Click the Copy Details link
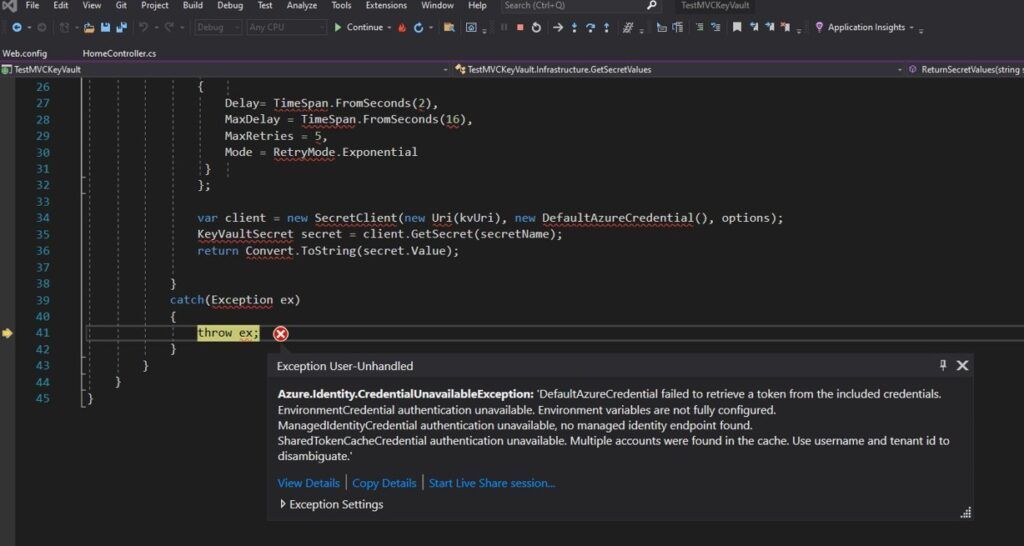1024x546 pixels. pyautogui.click(x=384, y=483)
